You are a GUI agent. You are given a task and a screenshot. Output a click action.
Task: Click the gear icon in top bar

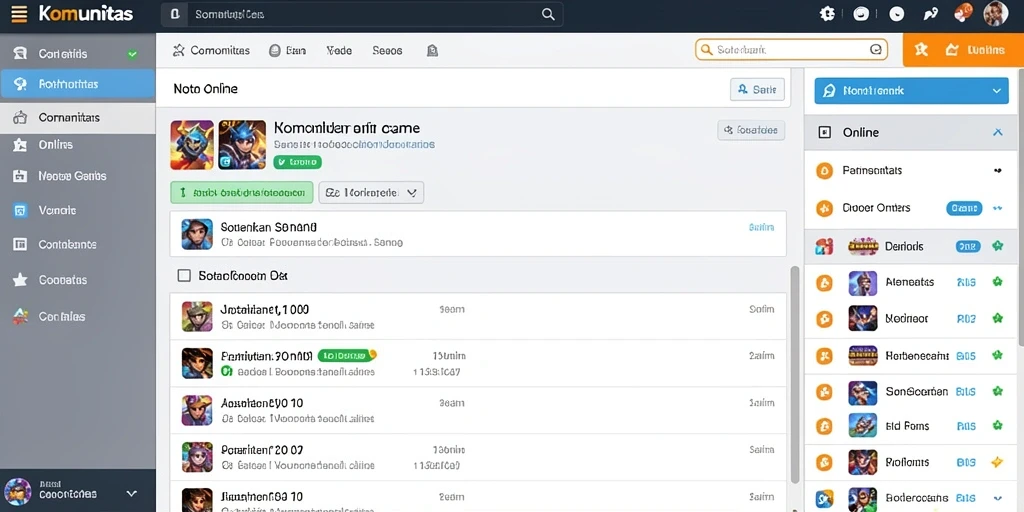pyautogui.click(x=827, y=14)
